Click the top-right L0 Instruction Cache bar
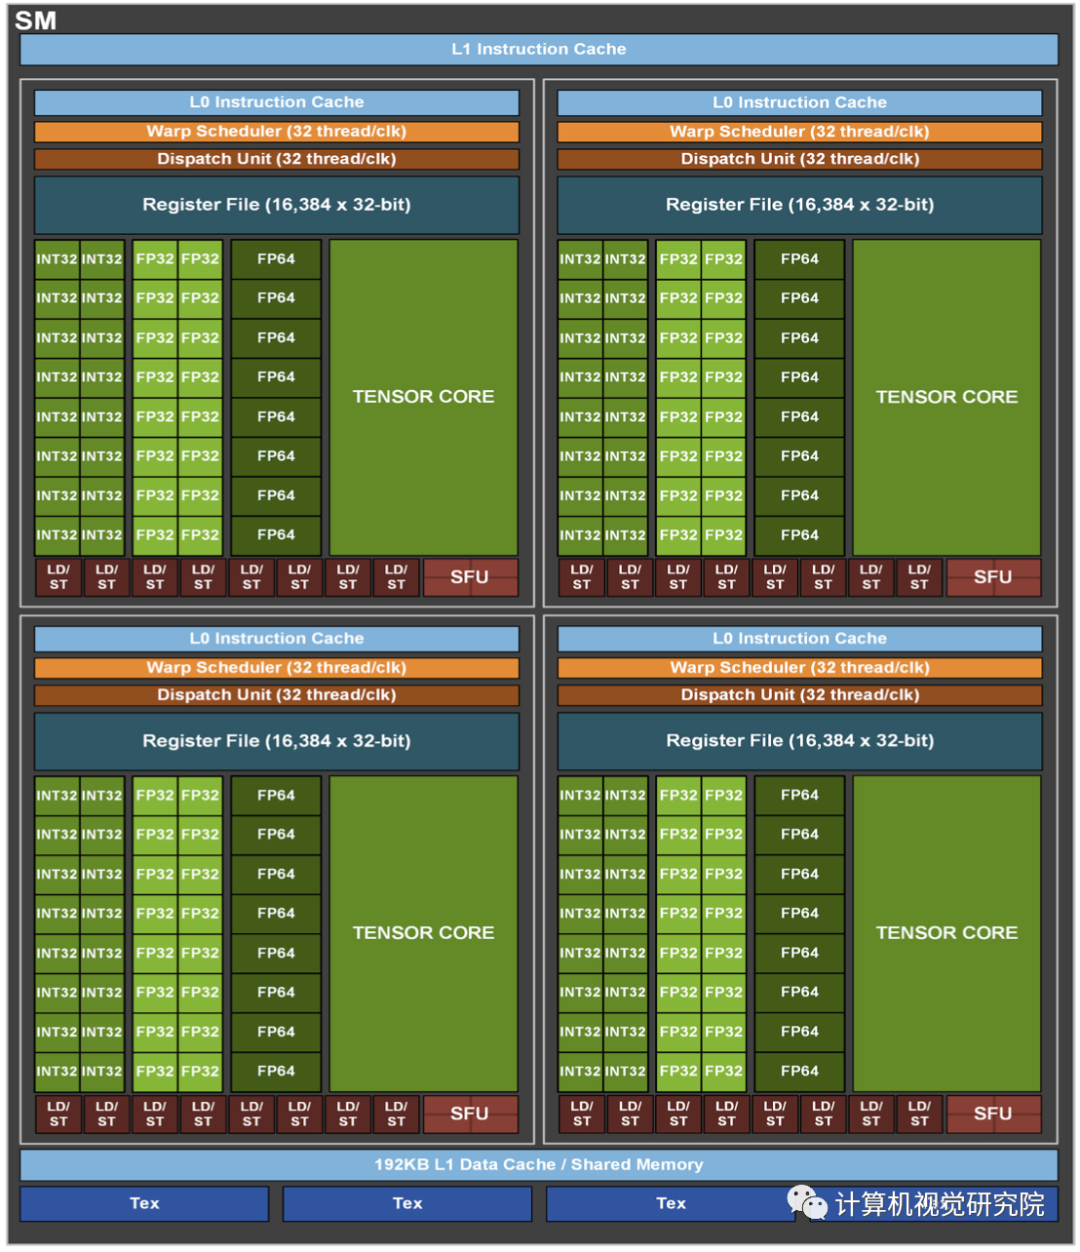The width and height of the screenshot is (1080, 1252). click(x=799, y=101)
